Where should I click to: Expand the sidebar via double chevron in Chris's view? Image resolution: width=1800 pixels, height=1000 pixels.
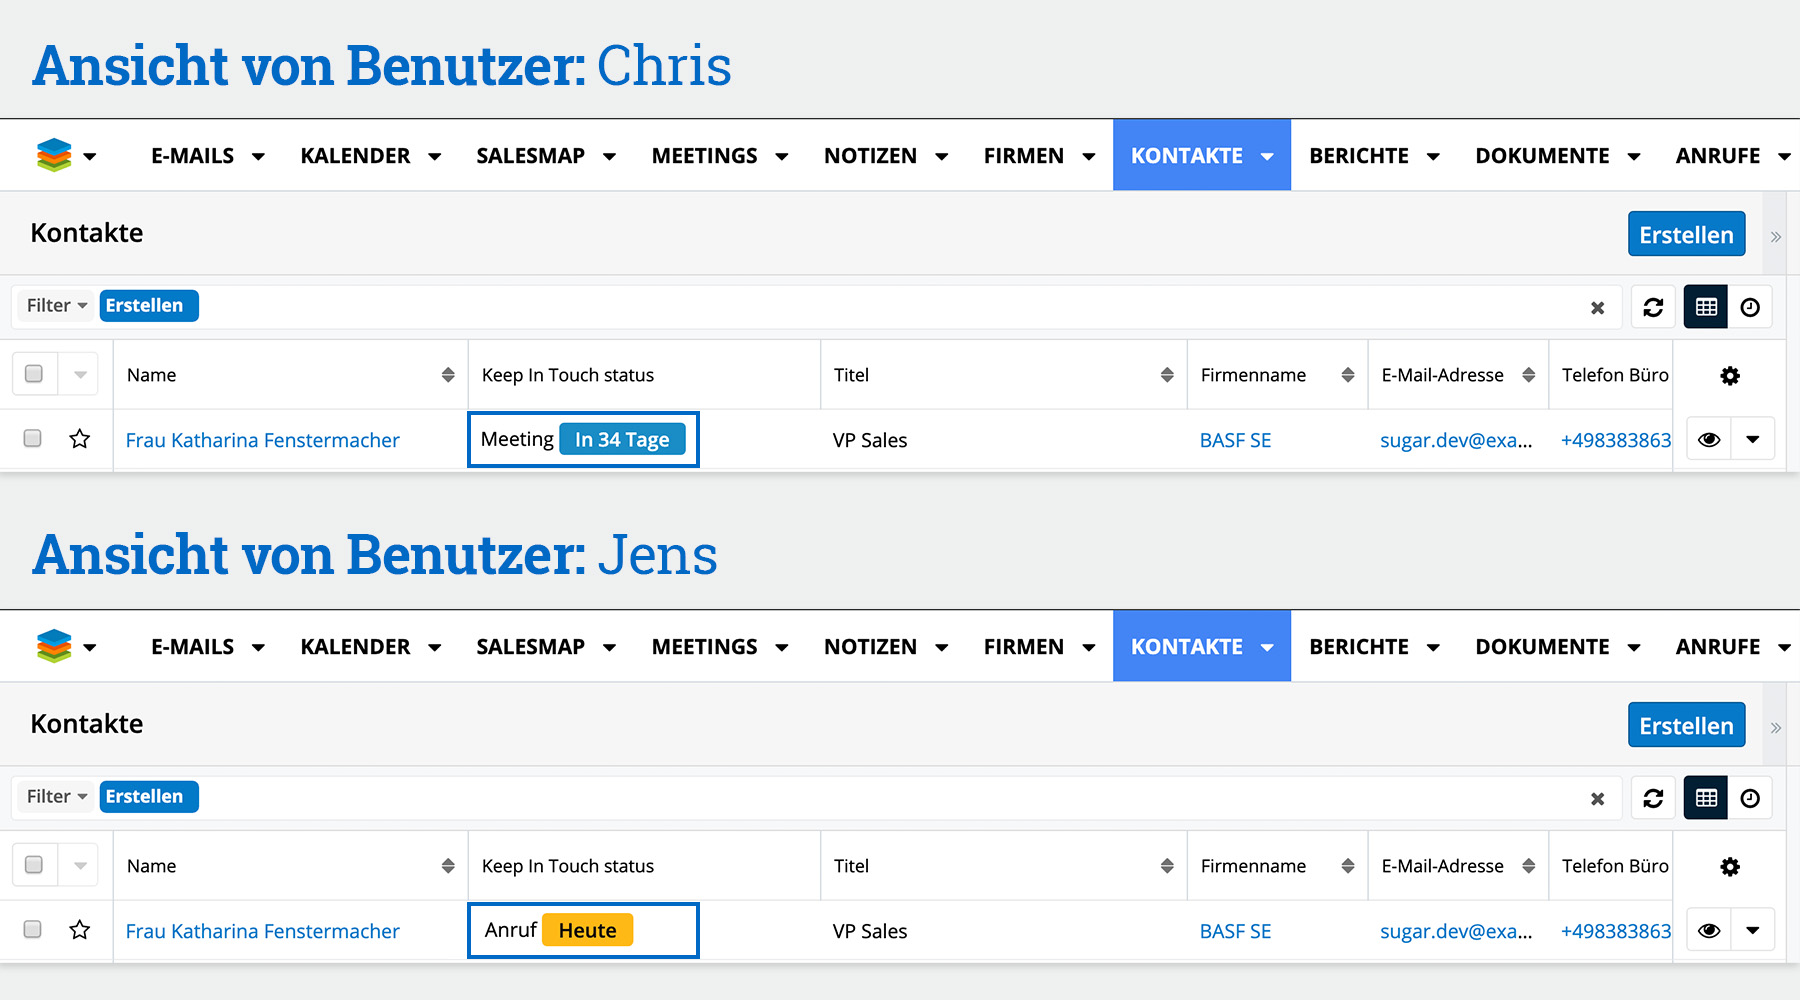tap(1776, 237)
